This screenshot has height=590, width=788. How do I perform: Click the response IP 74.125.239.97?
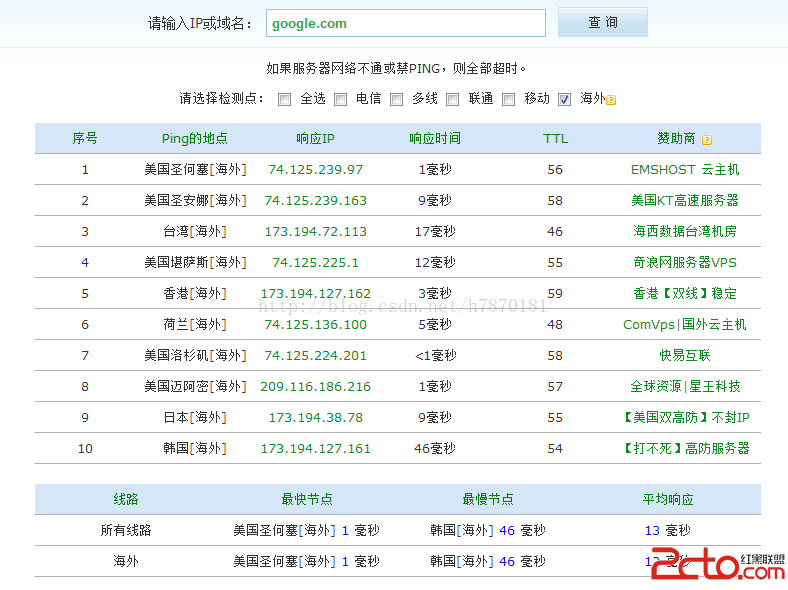316,170
